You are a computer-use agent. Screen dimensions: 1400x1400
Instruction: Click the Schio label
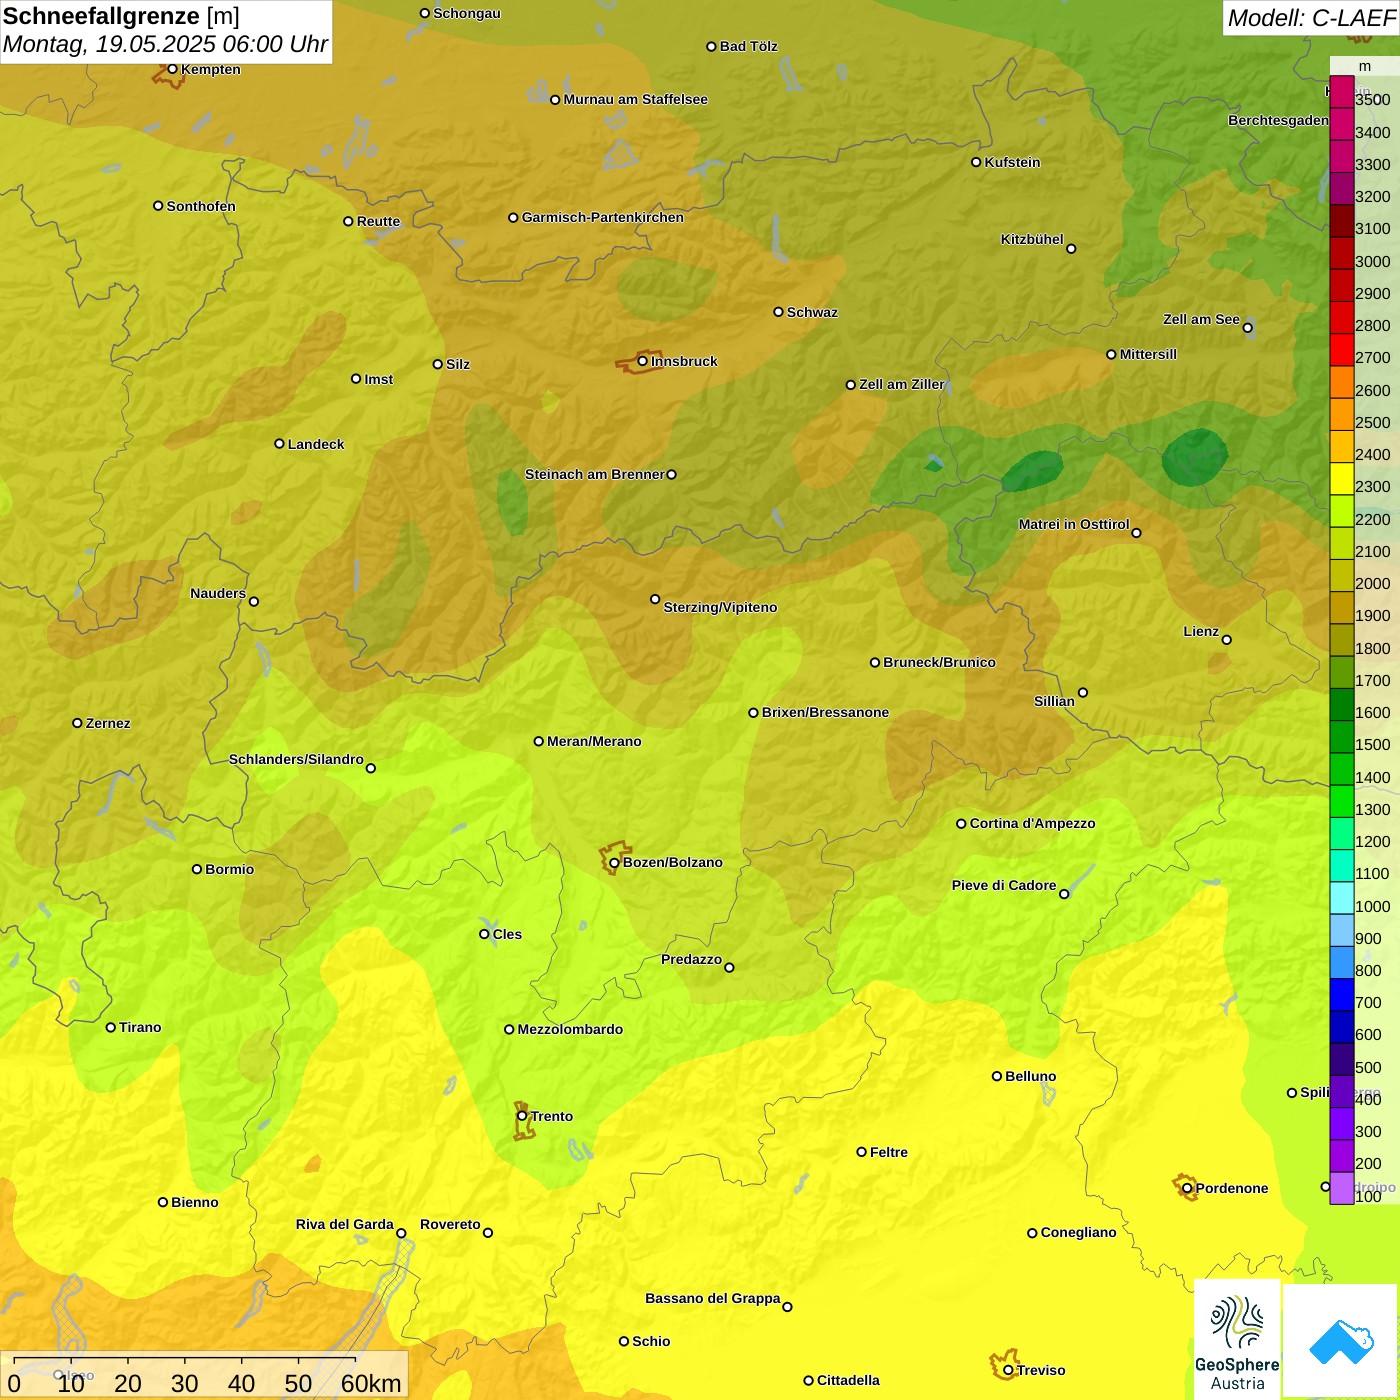[x=651, y=1341]
